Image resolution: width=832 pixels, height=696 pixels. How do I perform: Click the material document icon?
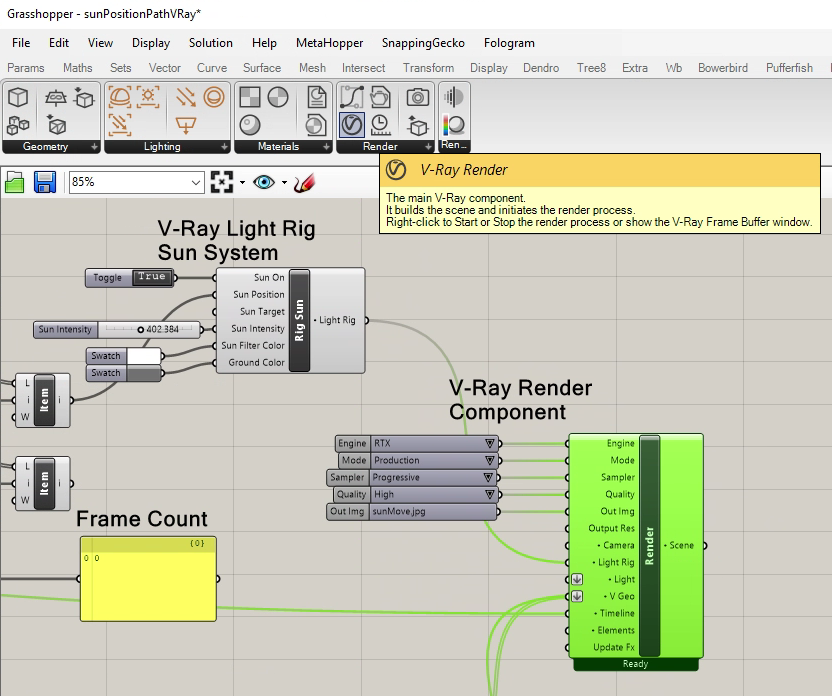[x=316, y=98]
